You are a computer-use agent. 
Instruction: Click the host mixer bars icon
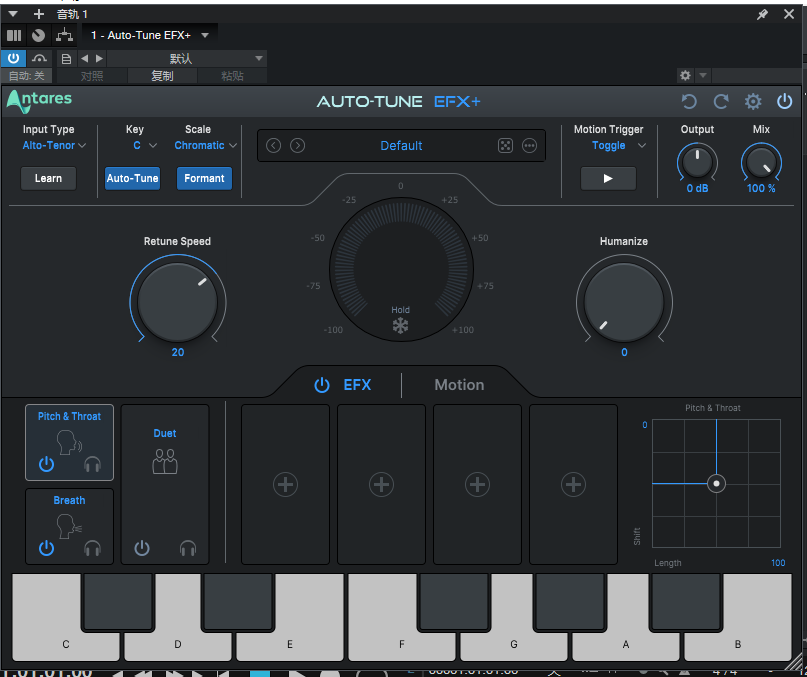click(x=14, y=35)
